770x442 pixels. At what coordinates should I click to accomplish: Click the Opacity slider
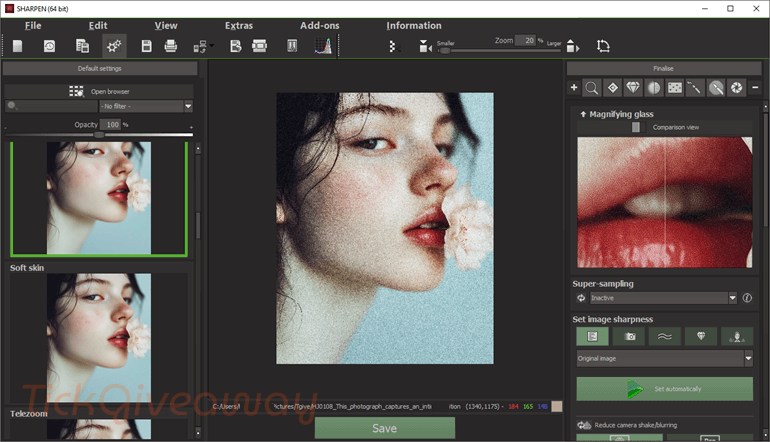pos(99,135)
